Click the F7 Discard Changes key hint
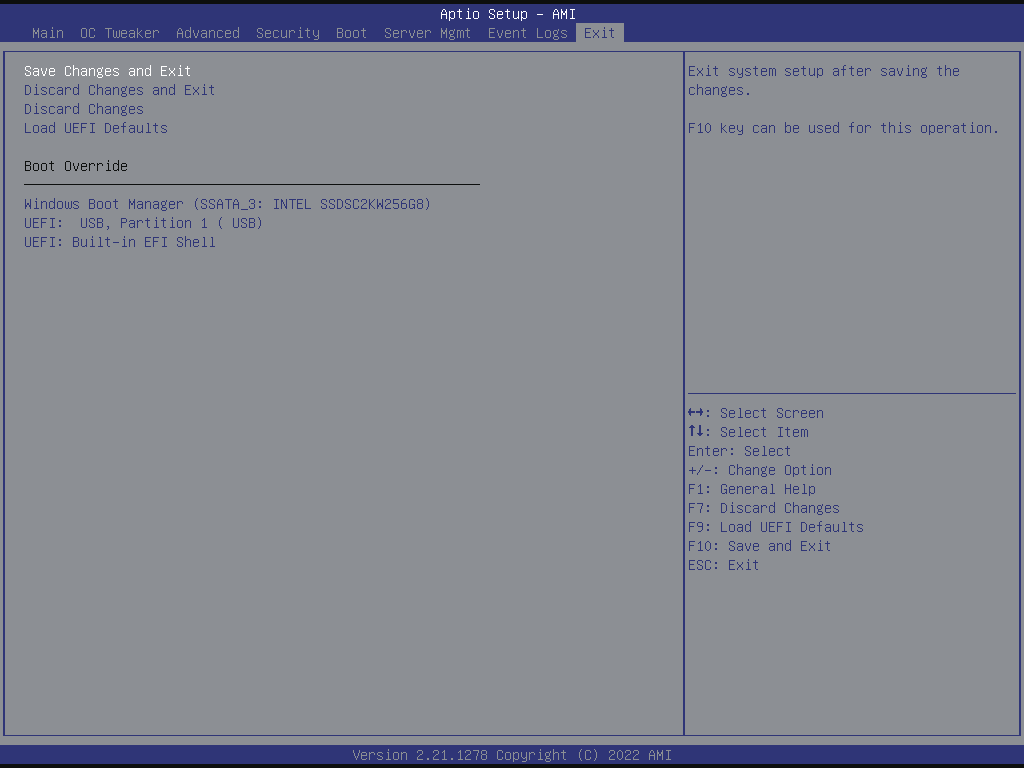Viewport: 1024px width, 768px height. pos(764,508)
